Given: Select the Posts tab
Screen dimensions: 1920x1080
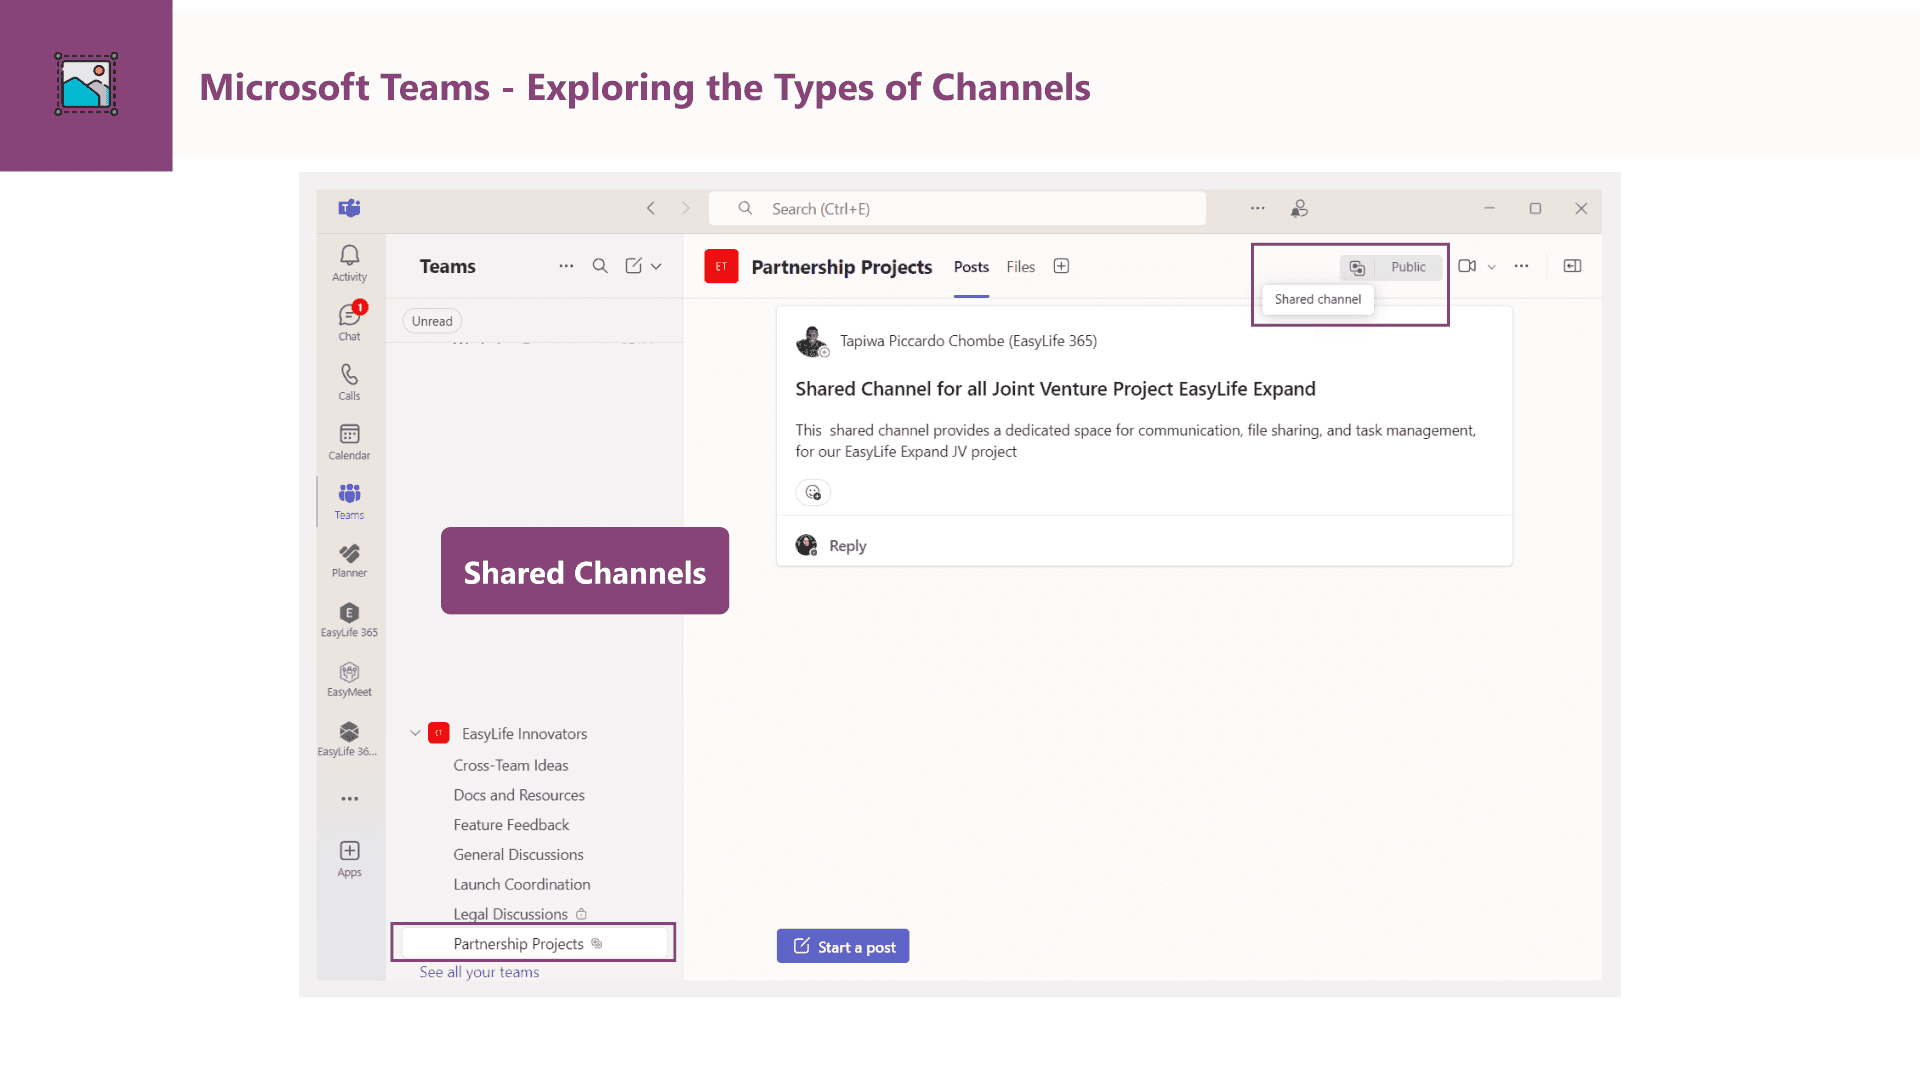Looking at the screenshot, I should click(970, 267).
